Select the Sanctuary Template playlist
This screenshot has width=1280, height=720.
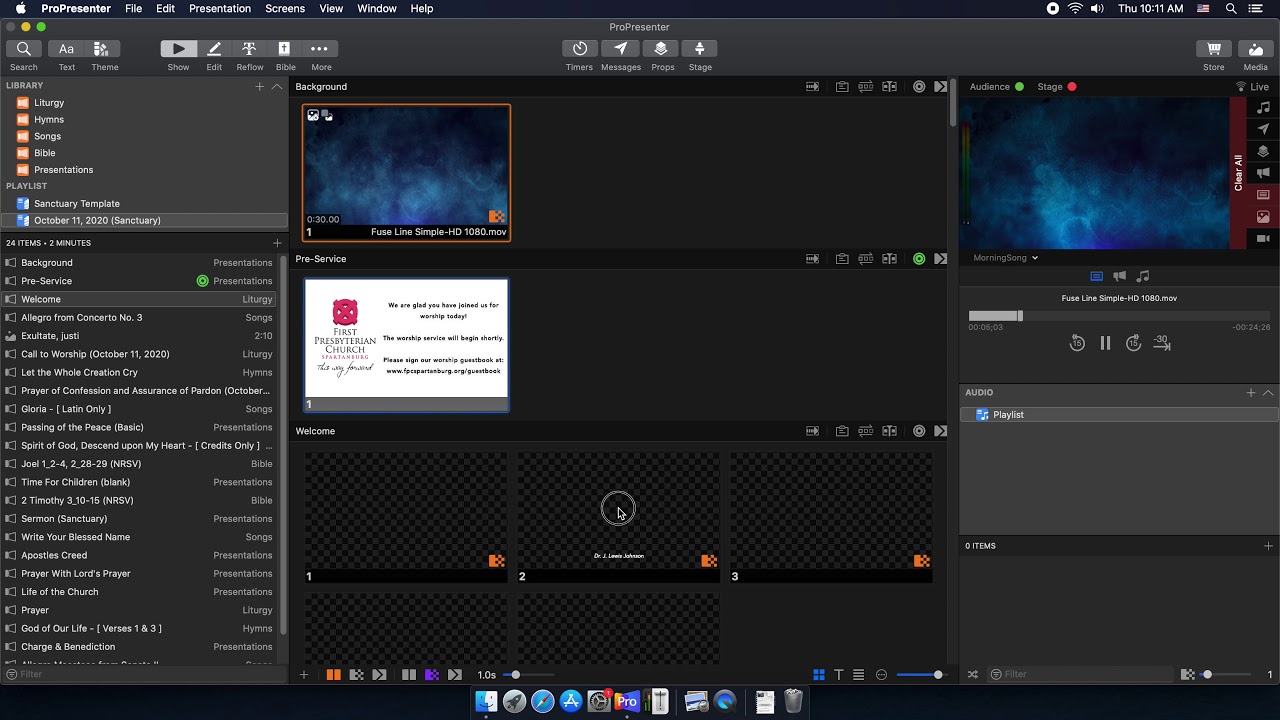[144, 203]
